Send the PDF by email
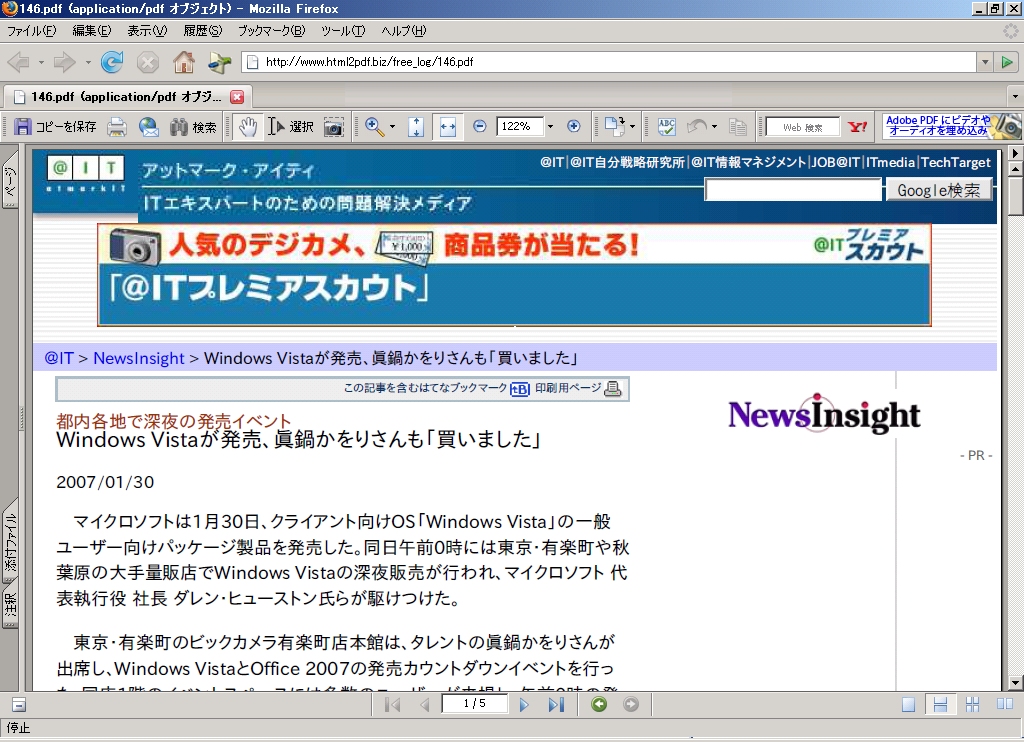The height and width of the screenshot is (742, 1024). click(x=149, y=127)
